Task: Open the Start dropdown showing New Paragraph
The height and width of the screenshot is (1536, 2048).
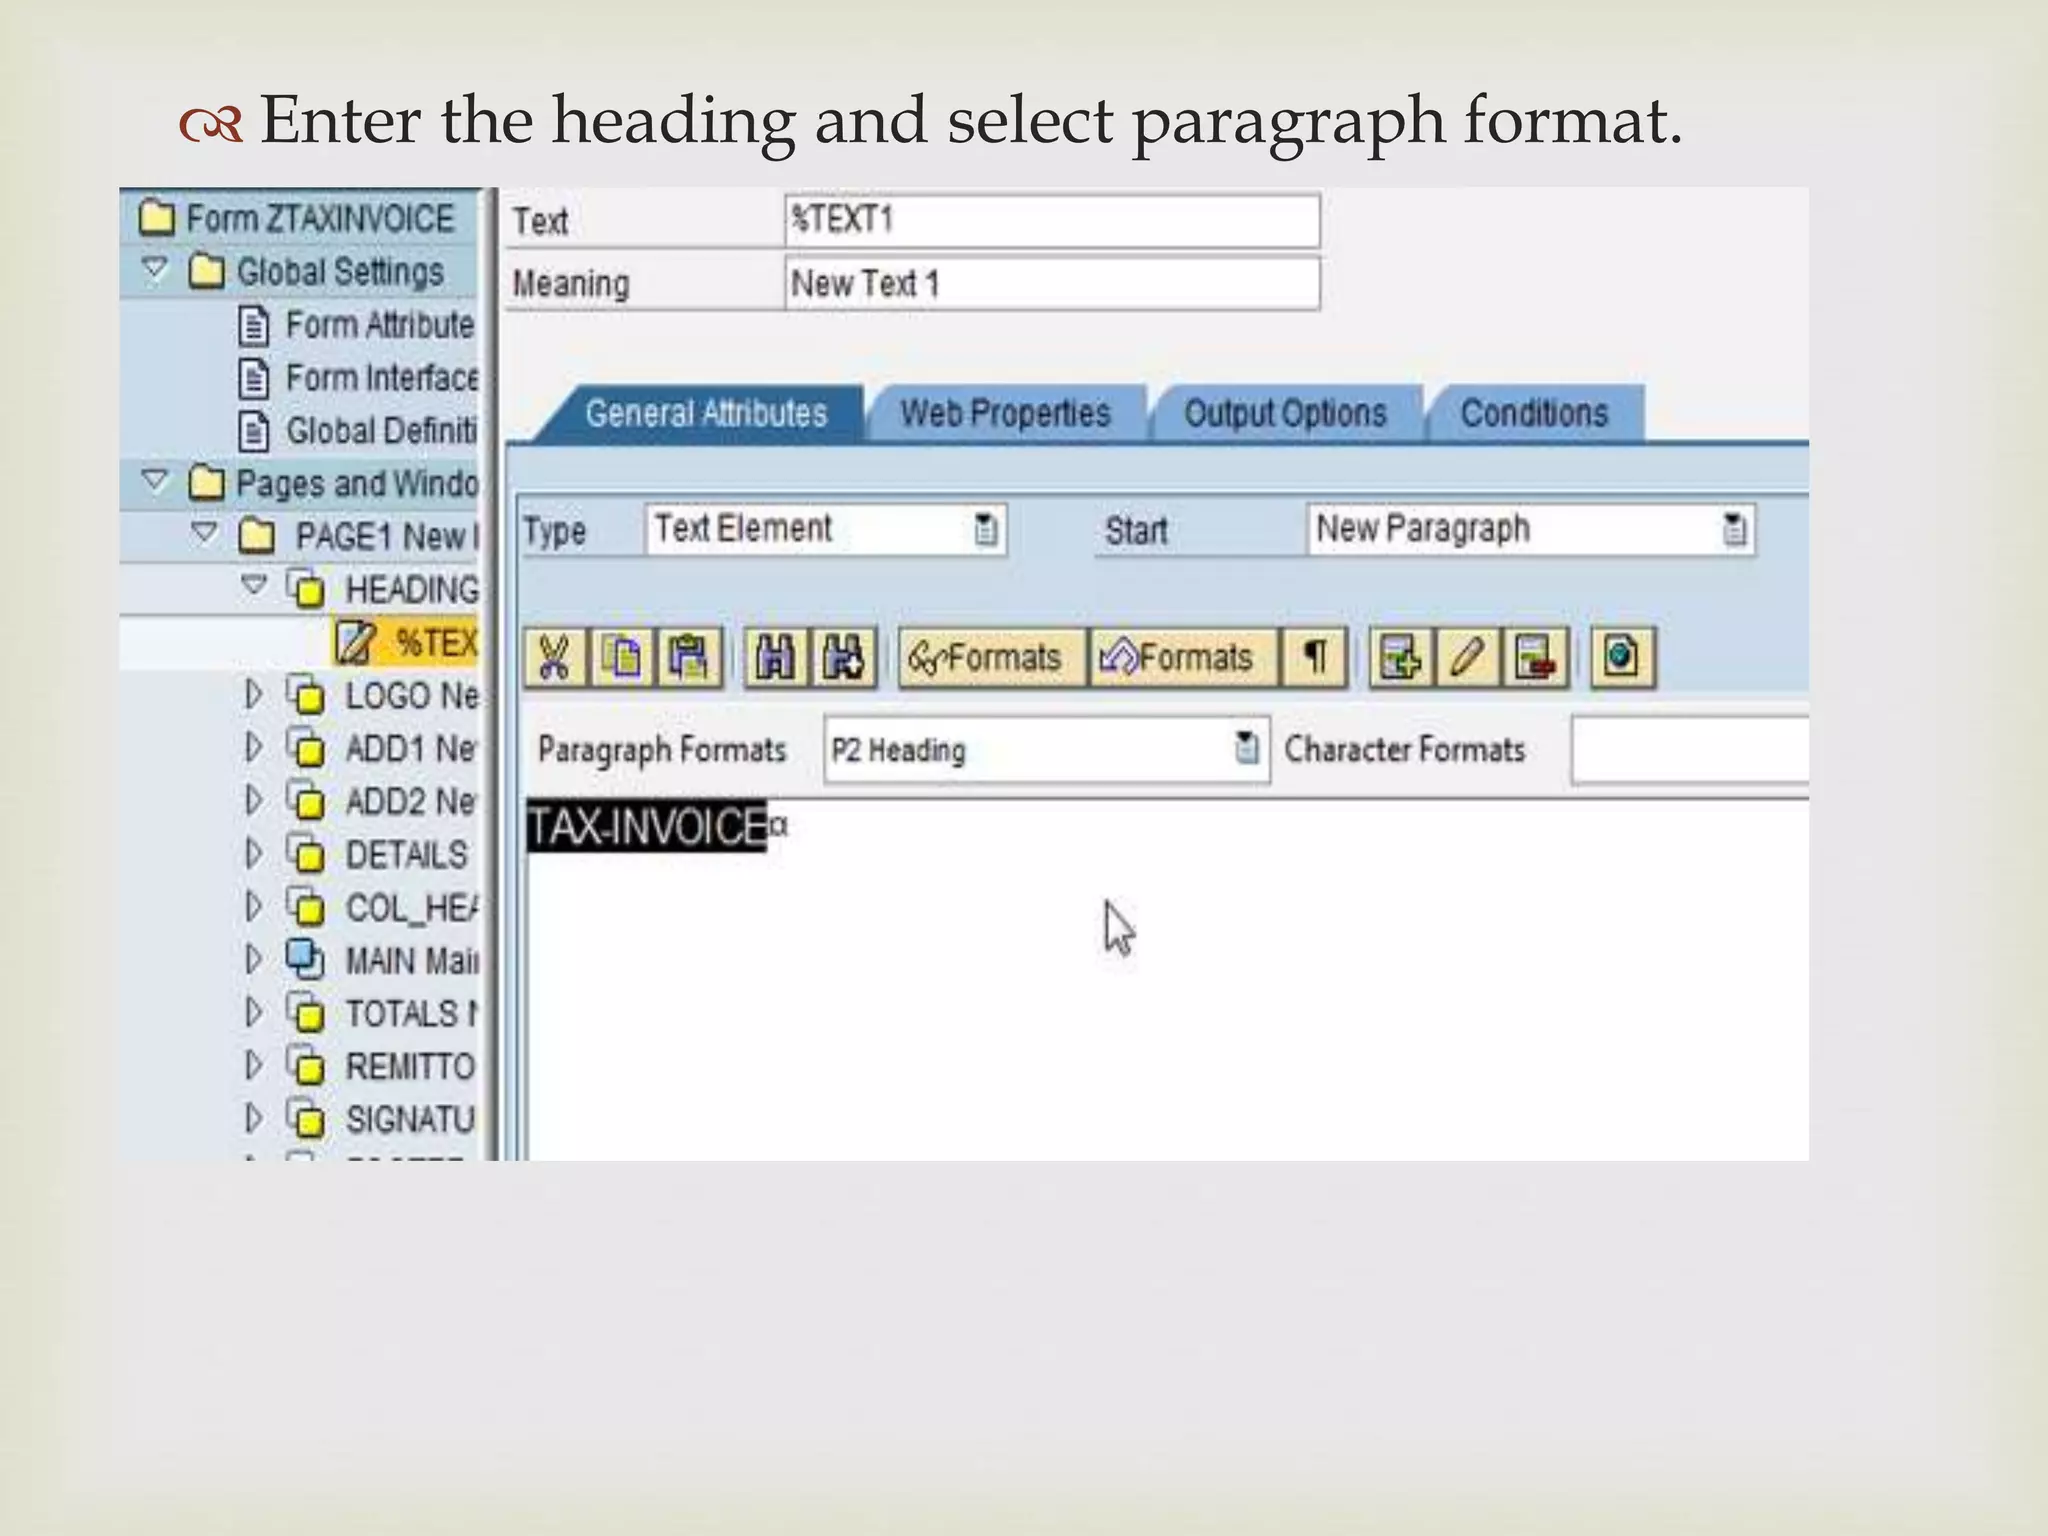Action: (1734, 529)
